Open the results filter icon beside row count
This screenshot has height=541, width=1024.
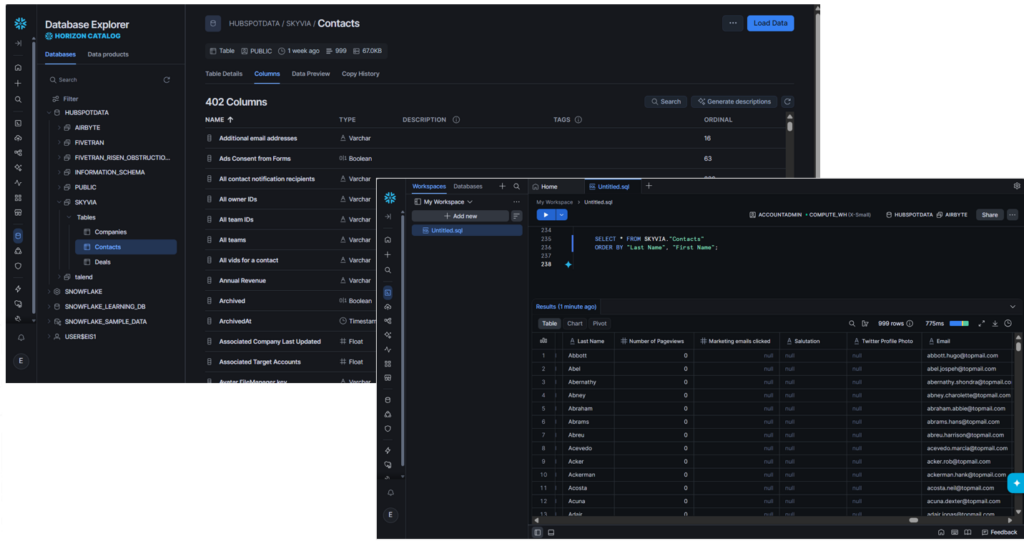coord(865,323)
